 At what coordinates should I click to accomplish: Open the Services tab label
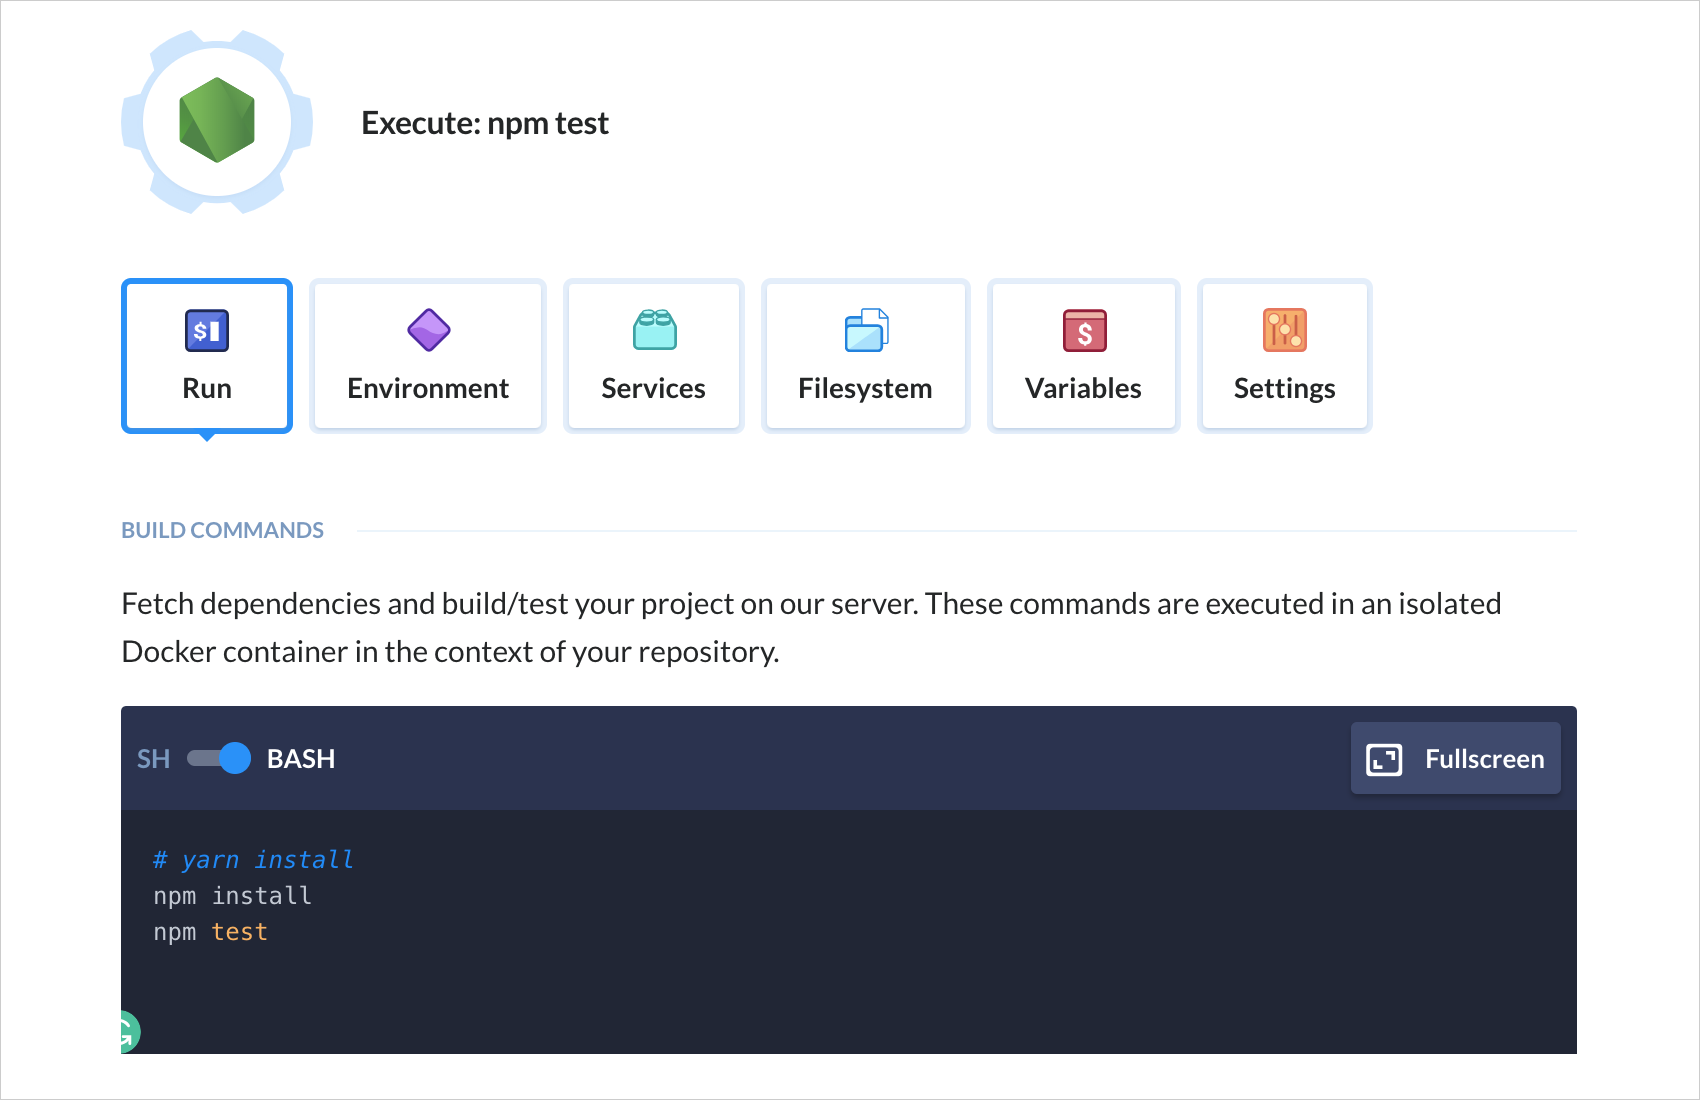point(654,388)
